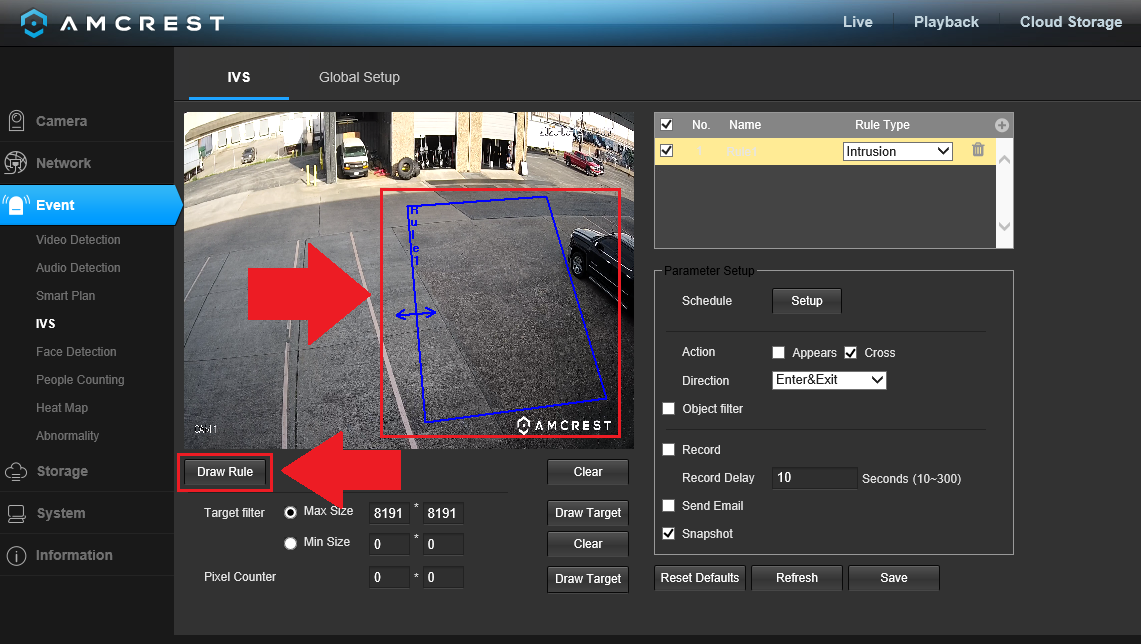Click the Camera sidebar icon
The height and width of the screenshot is (644, 1141).
click(x=16, y=121)
